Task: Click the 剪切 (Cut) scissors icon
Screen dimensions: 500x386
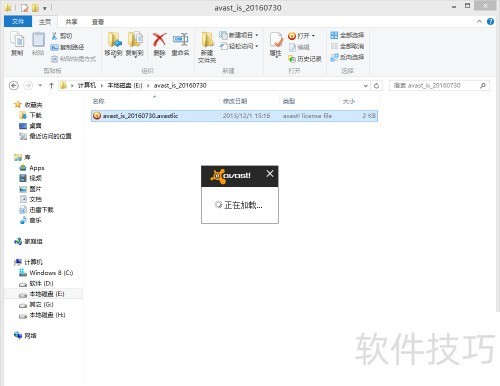Action: click(62, 36)
